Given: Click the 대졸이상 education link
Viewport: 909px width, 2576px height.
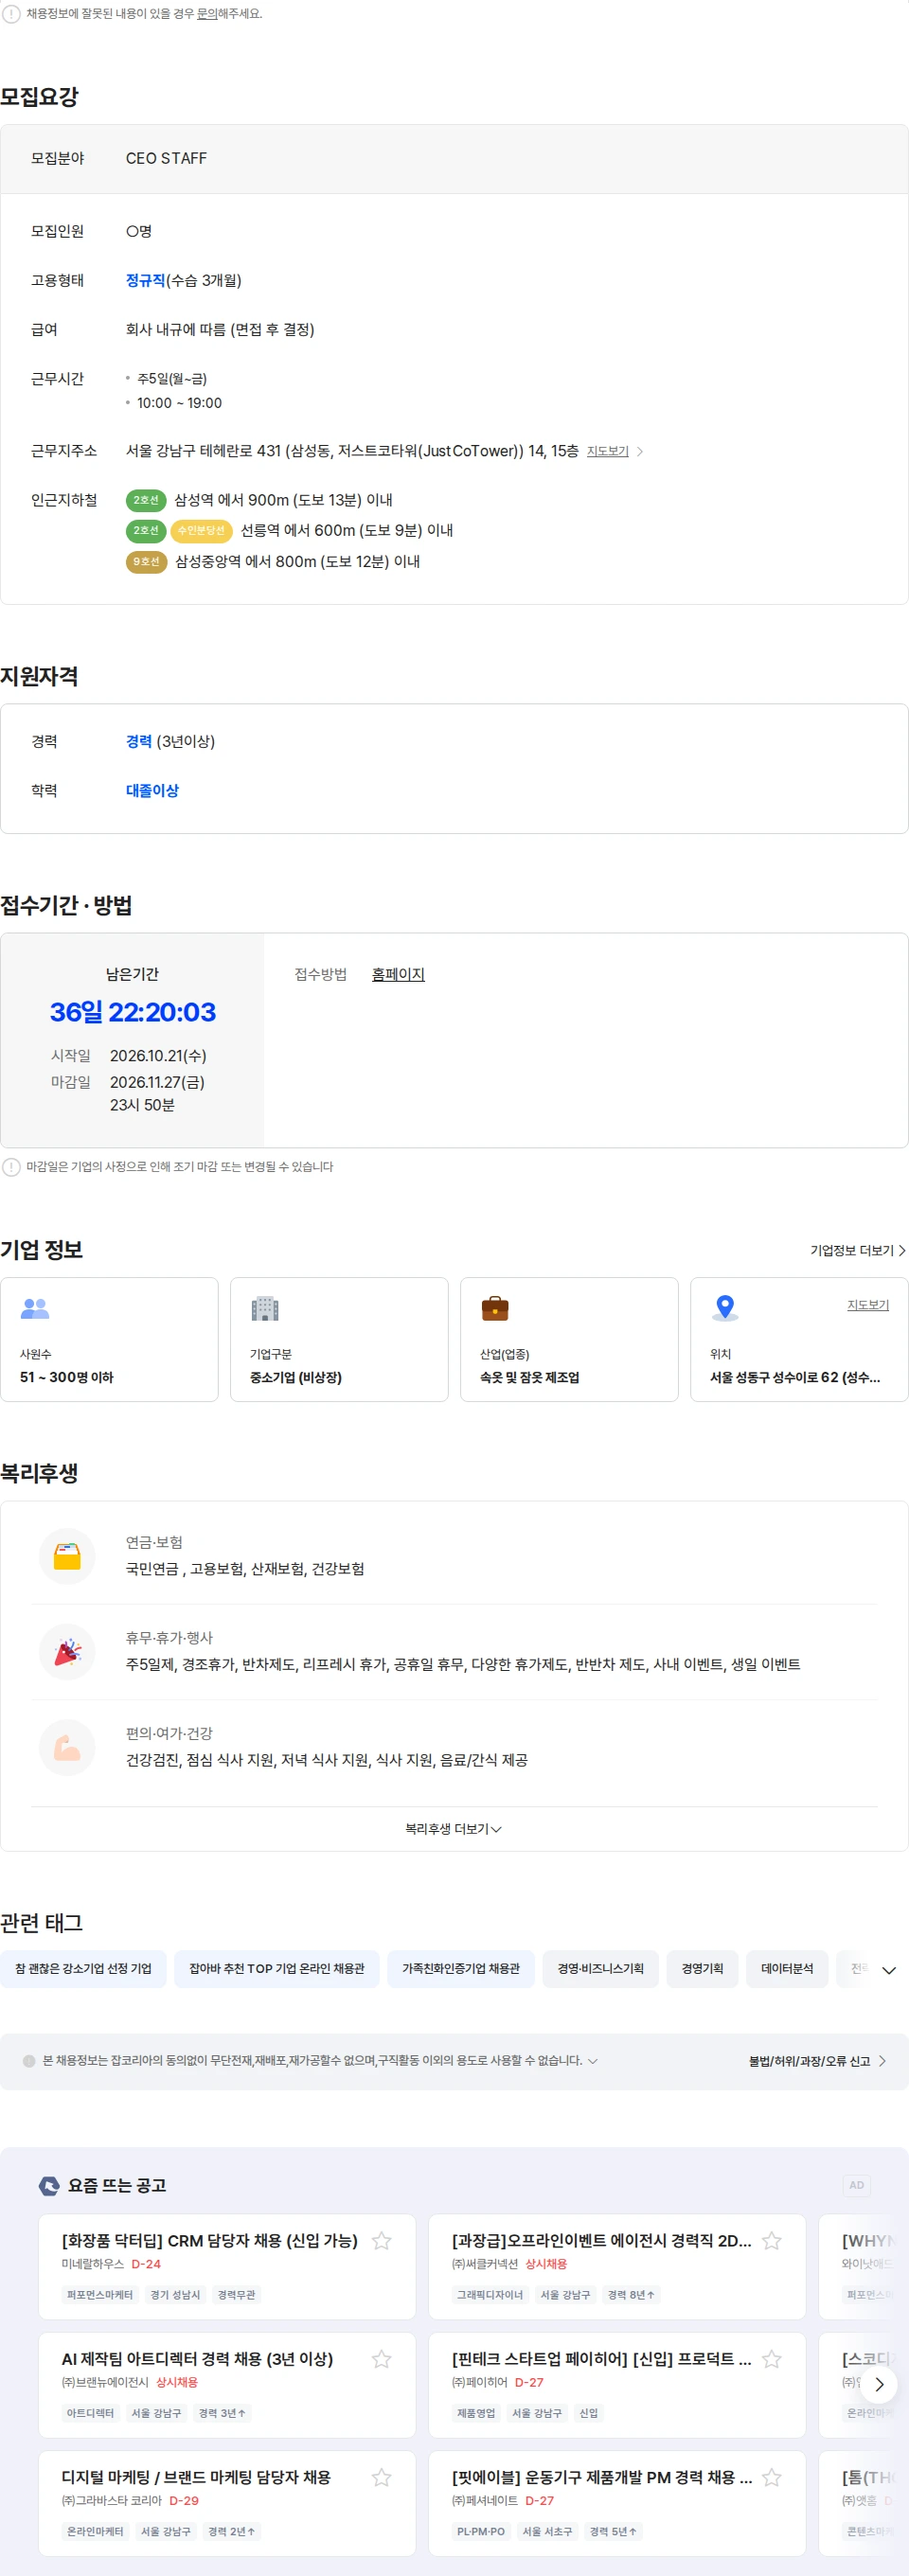Looking at the screenshot, I should tap(152, 791).
